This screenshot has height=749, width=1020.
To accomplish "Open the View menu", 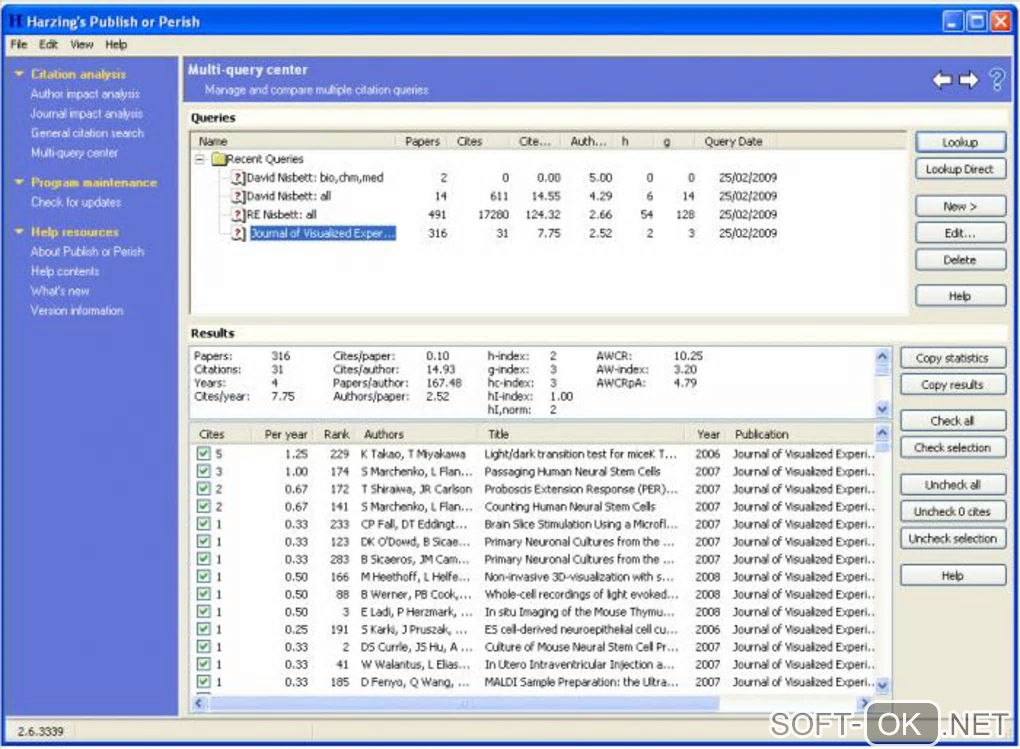I will tap(82, 45).
